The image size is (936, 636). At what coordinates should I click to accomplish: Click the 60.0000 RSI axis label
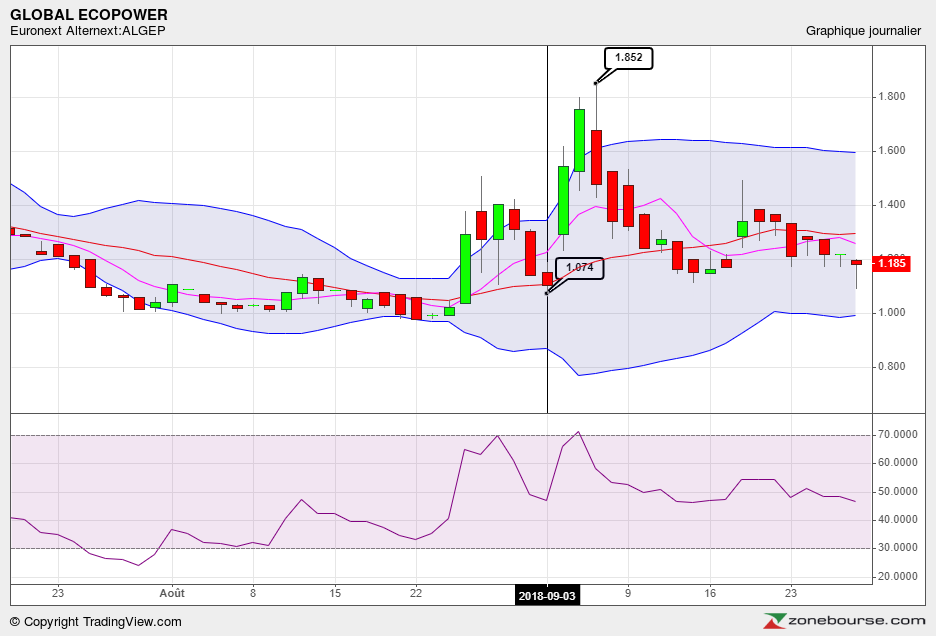[x=897, y=463]
